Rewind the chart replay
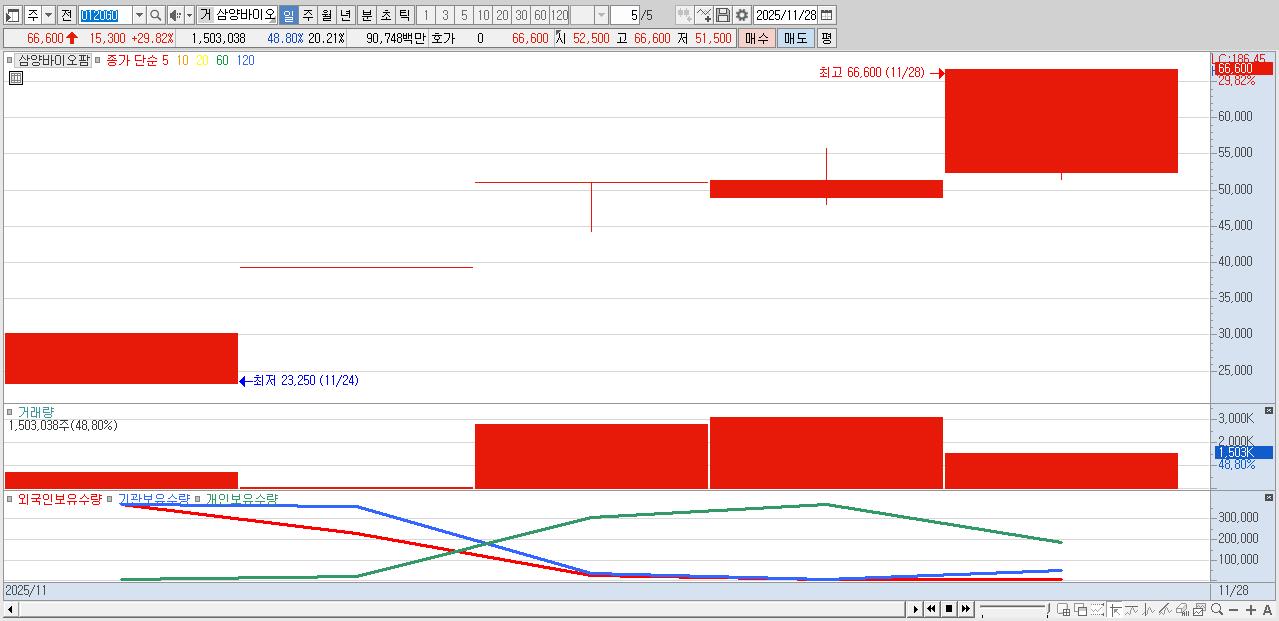The width and height of the screenshot is (1279, 621). tap(931, 609)
